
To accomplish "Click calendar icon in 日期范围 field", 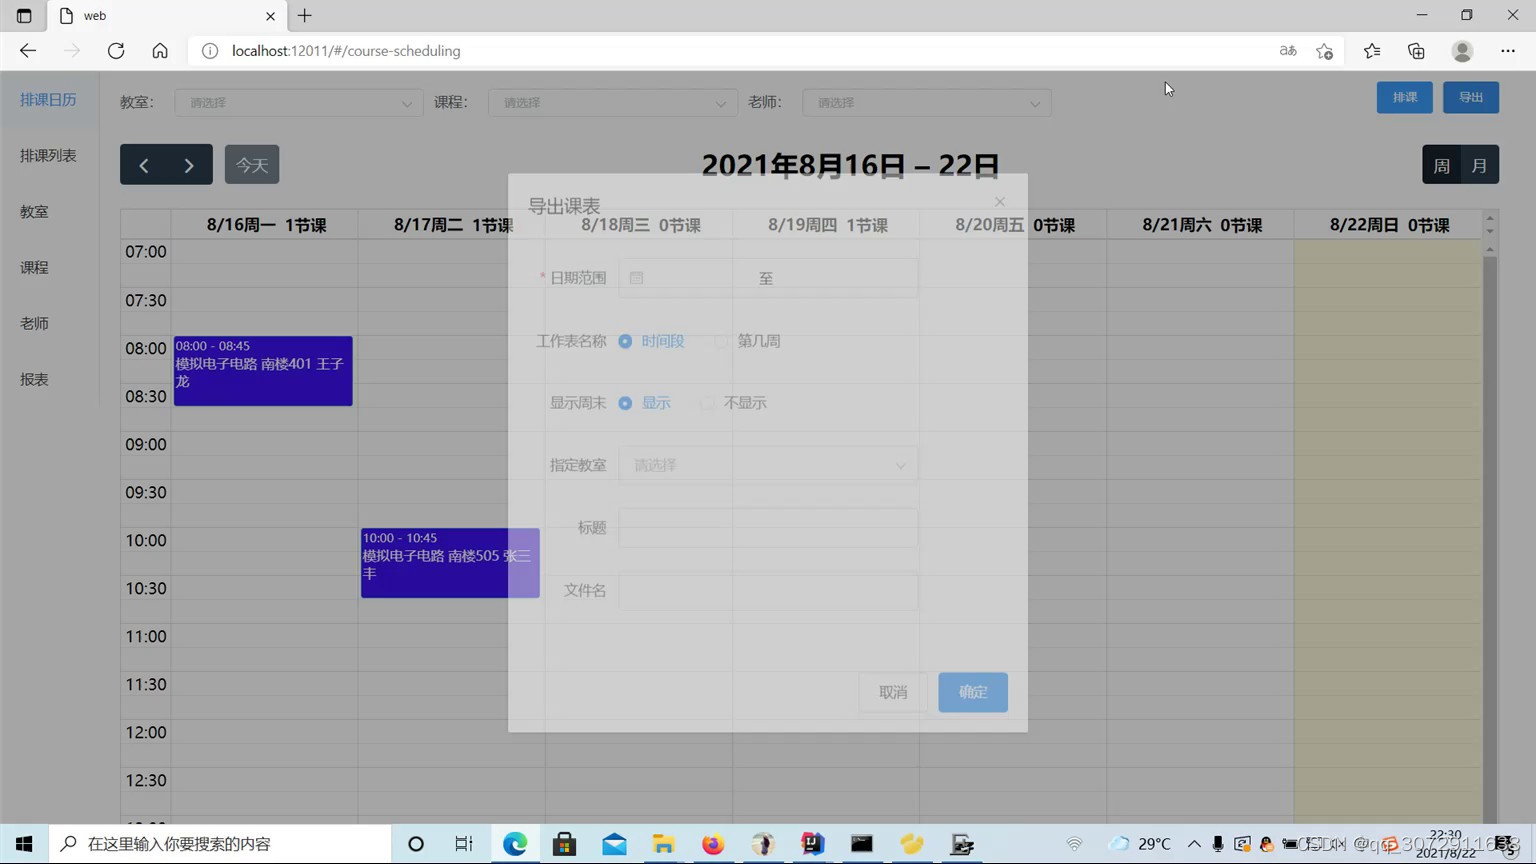I will tap(637, 278).
